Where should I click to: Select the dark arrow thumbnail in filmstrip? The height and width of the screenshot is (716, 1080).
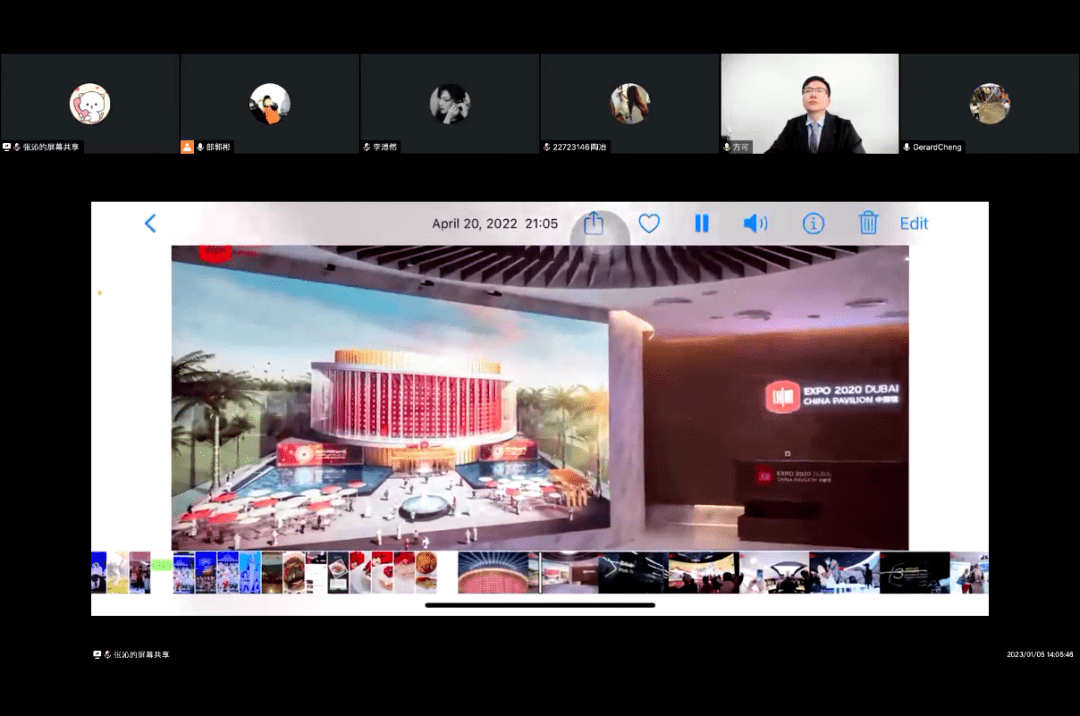pos(633,572)
